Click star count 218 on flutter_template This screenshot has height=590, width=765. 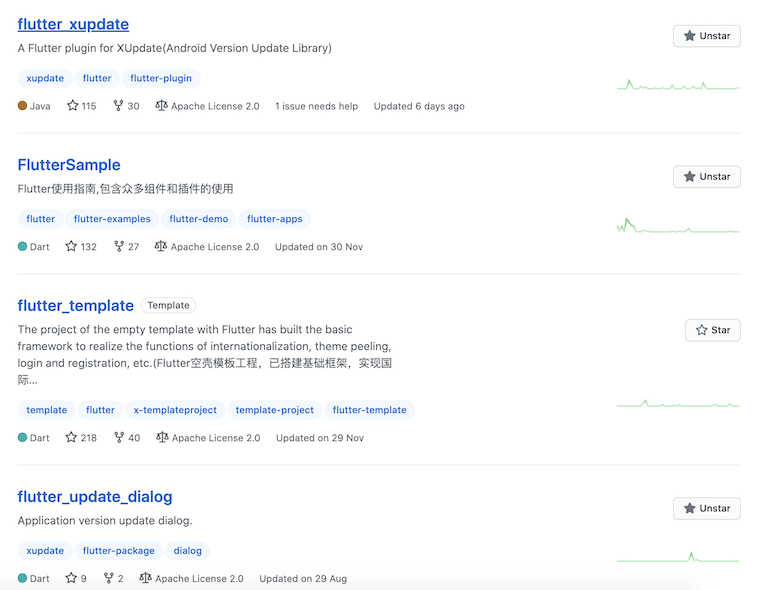click(x=81, y=438)
